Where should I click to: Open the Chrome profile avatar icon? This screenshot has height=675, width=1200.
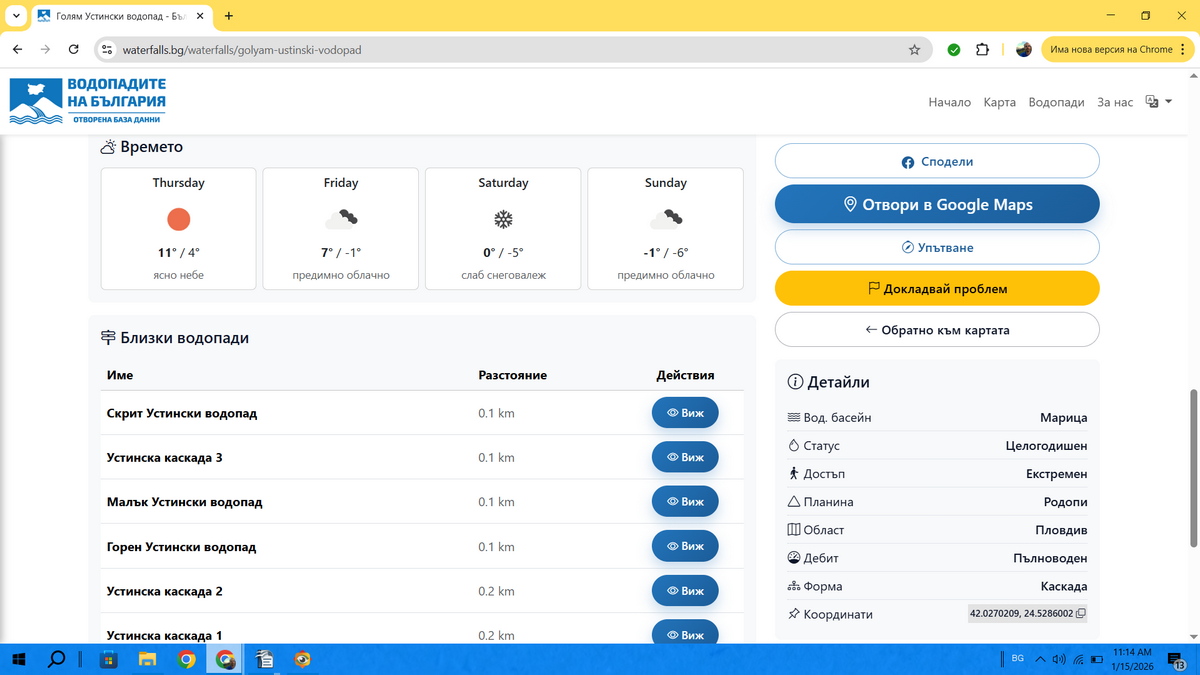1023,49
